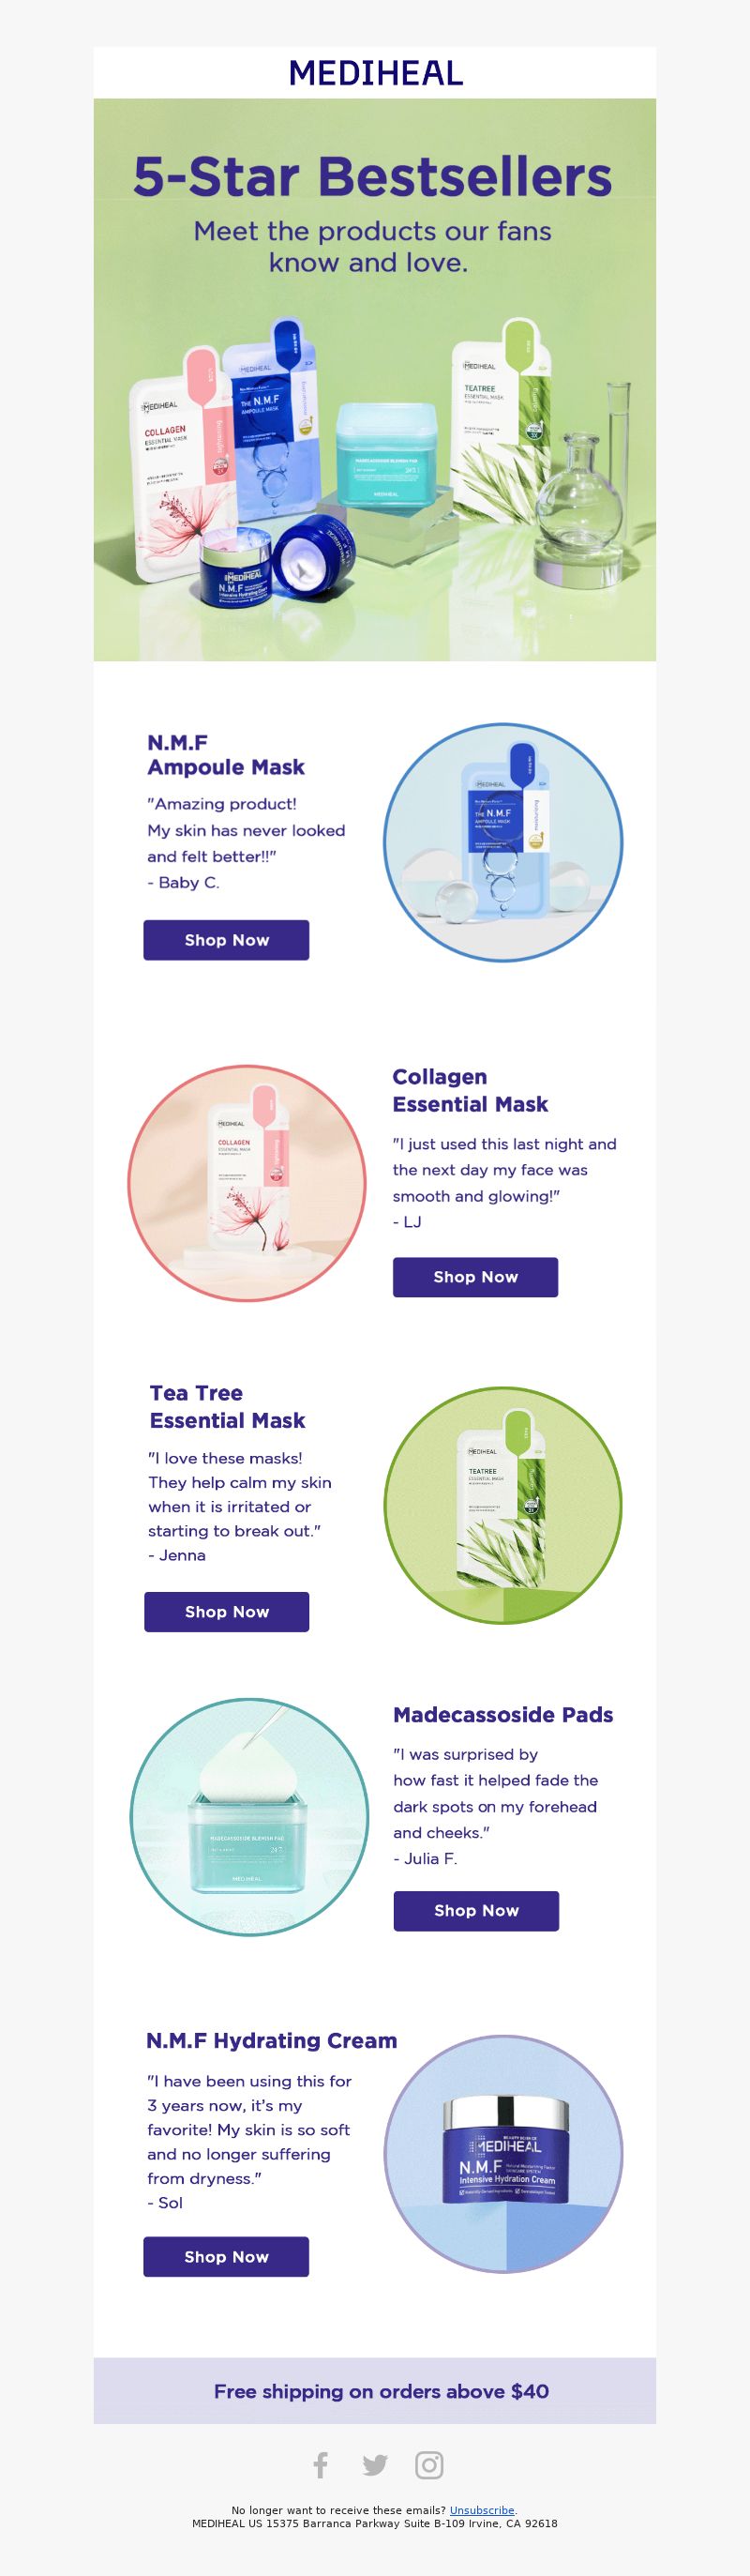Open the N.M.F Hydrating Cream round image
Screen dimensions: 750x2576
[x=503, y=2154]
